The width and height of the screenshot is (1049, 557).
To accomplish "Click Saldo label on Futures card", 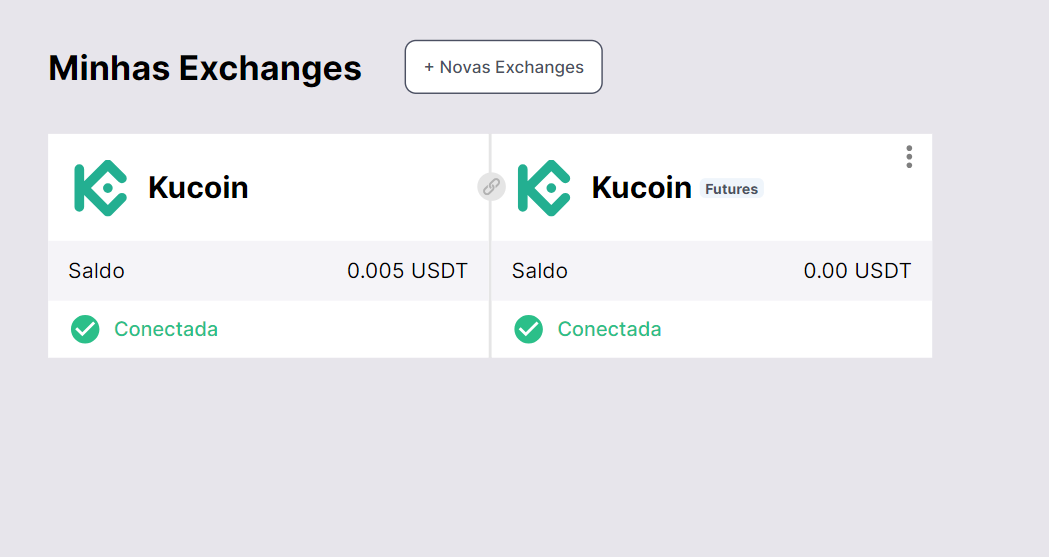I will point(539,271).
